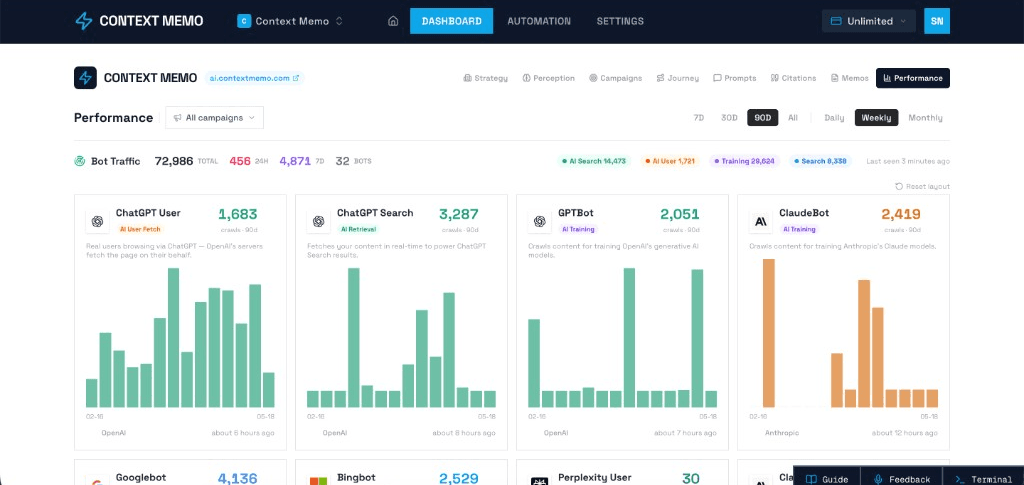
Task: Open the home icon in top navigation
Action: point(393,21)
